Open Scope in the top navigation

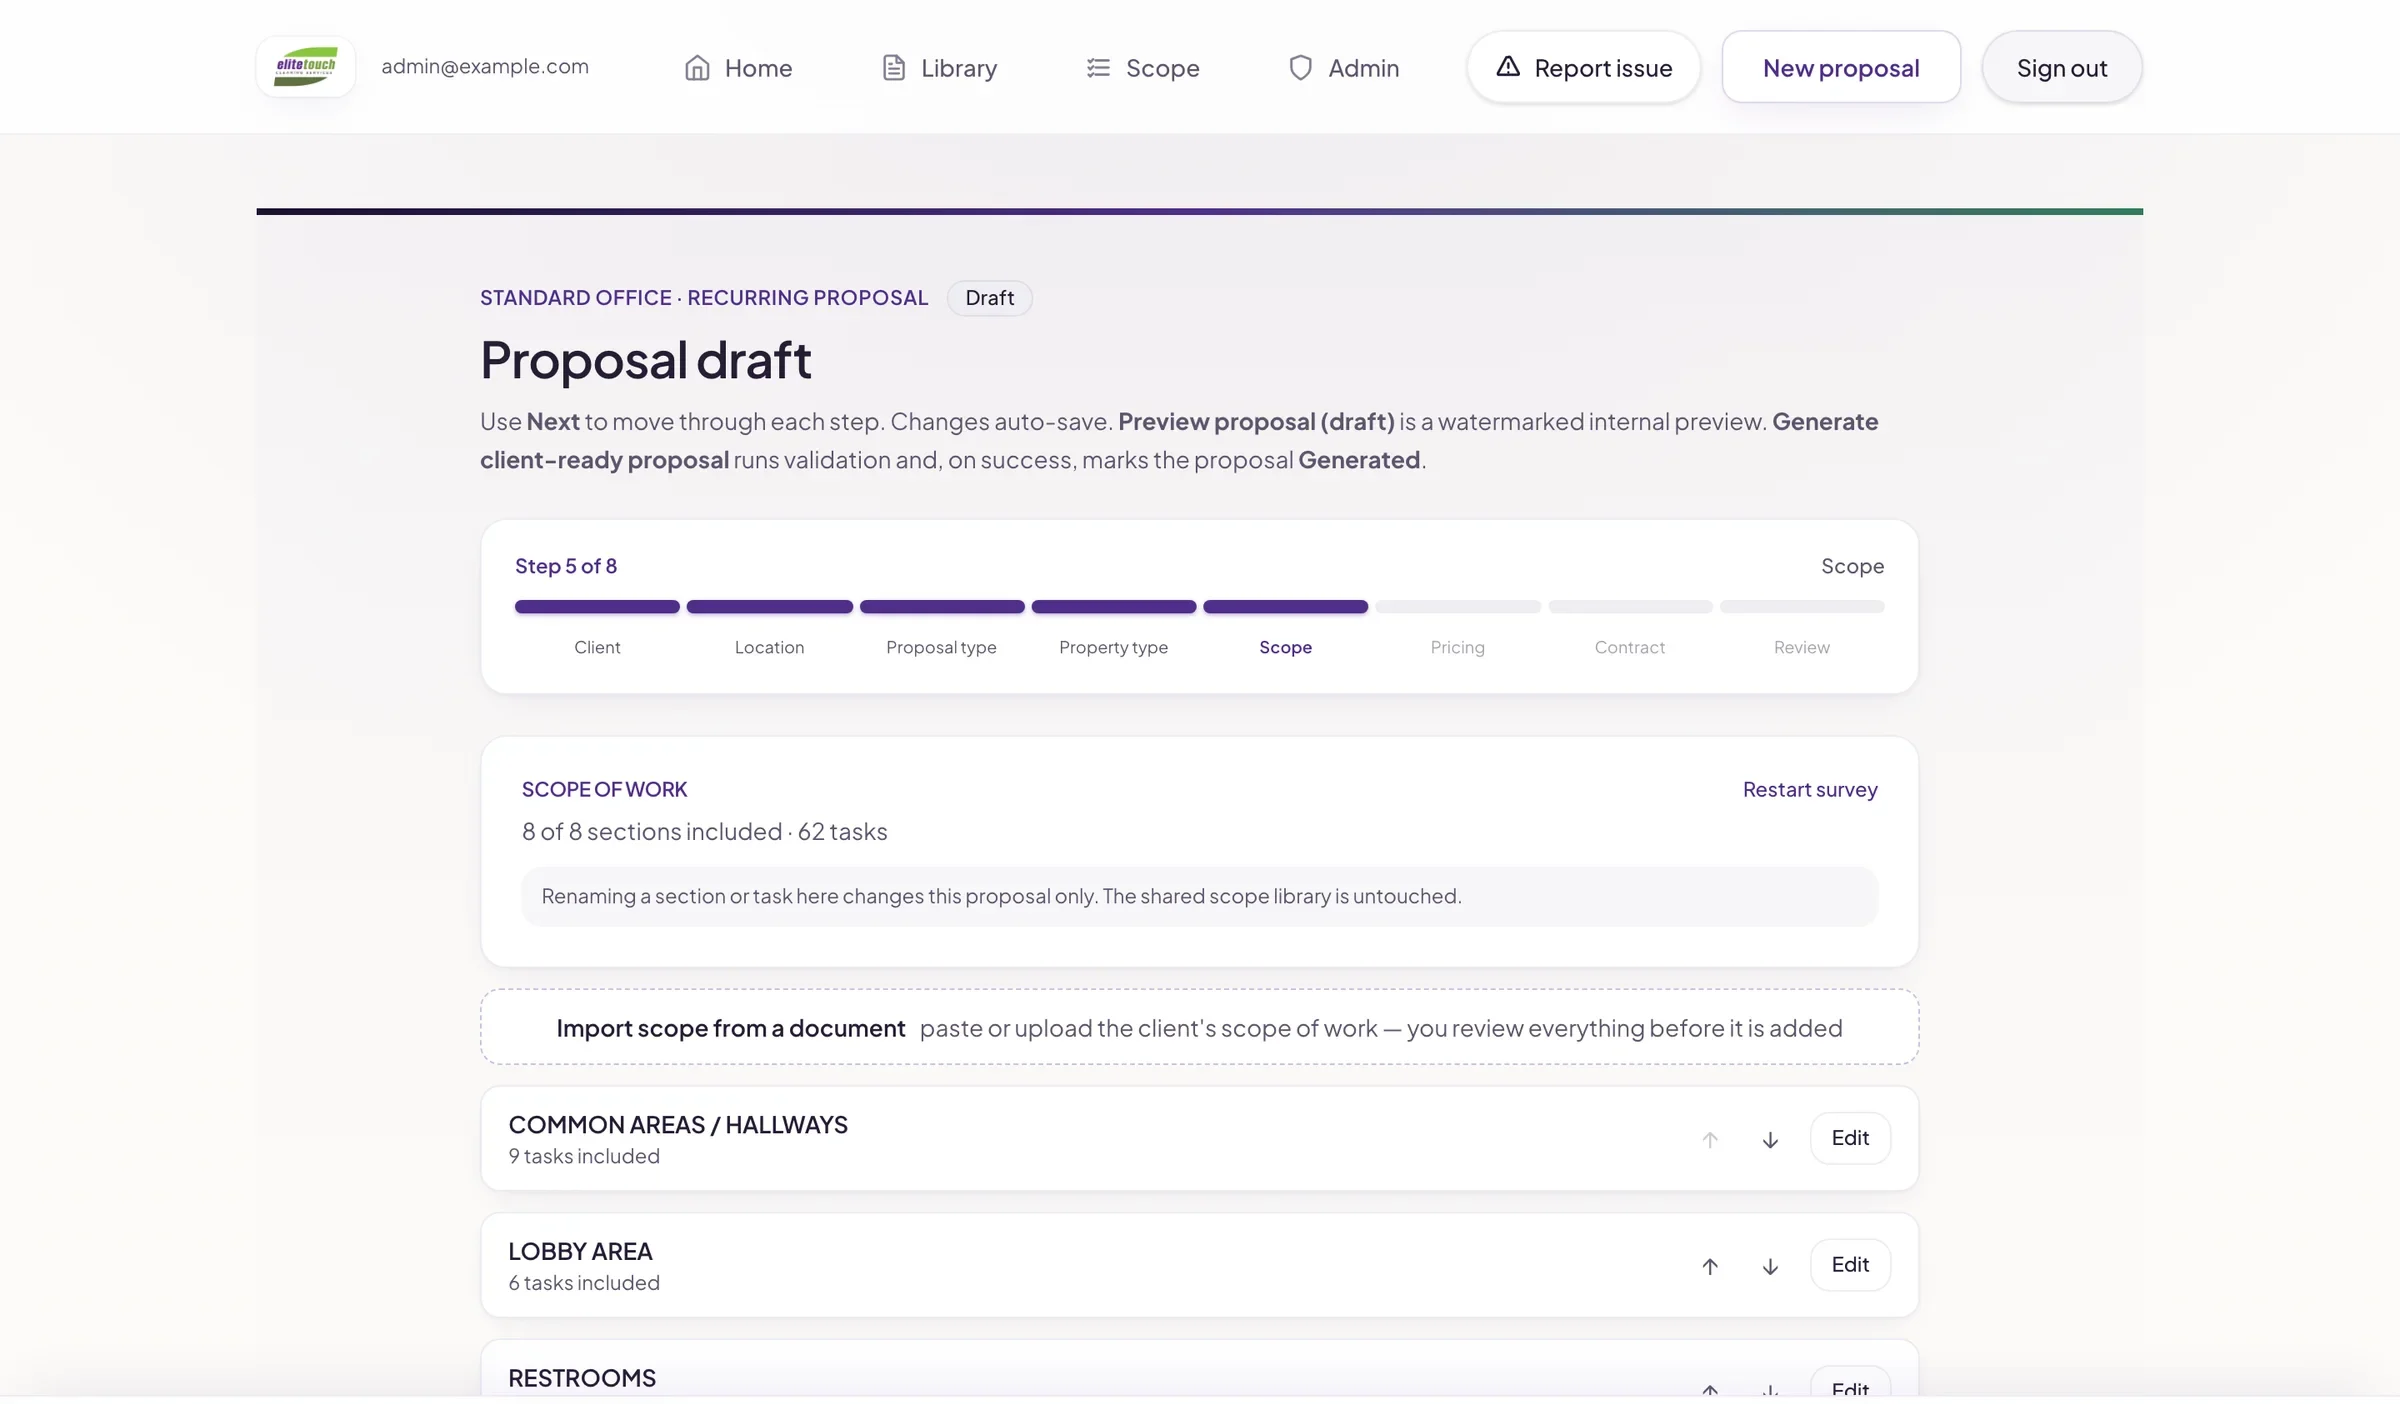pos(1143,68)
